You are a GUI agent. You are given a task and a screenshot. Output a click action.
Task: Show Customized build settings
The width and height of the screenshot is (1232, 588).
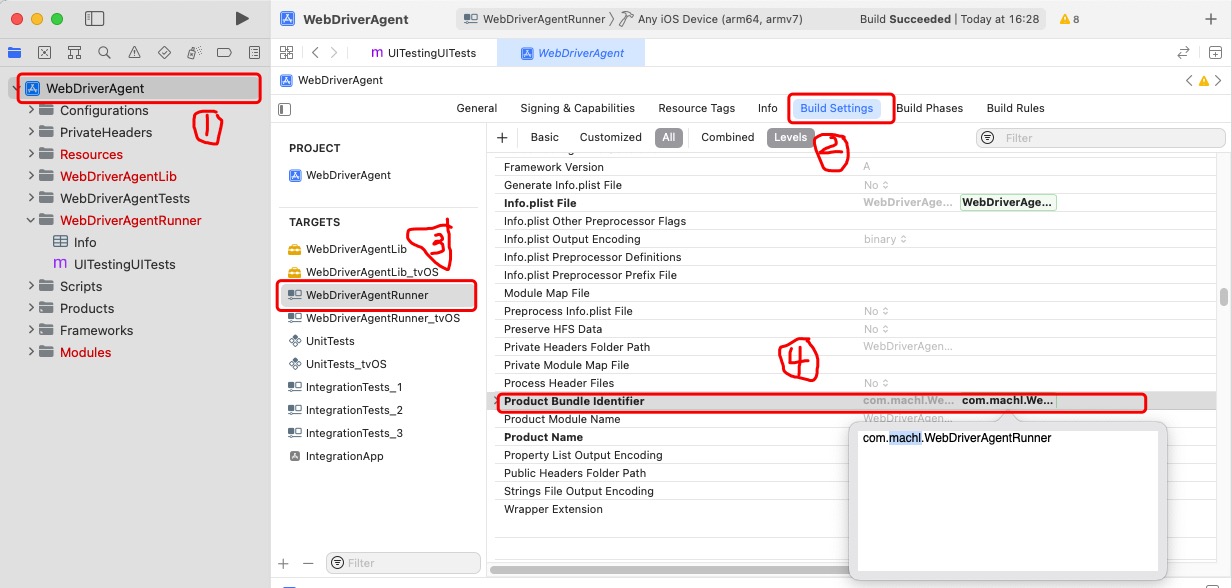(611, 138)
